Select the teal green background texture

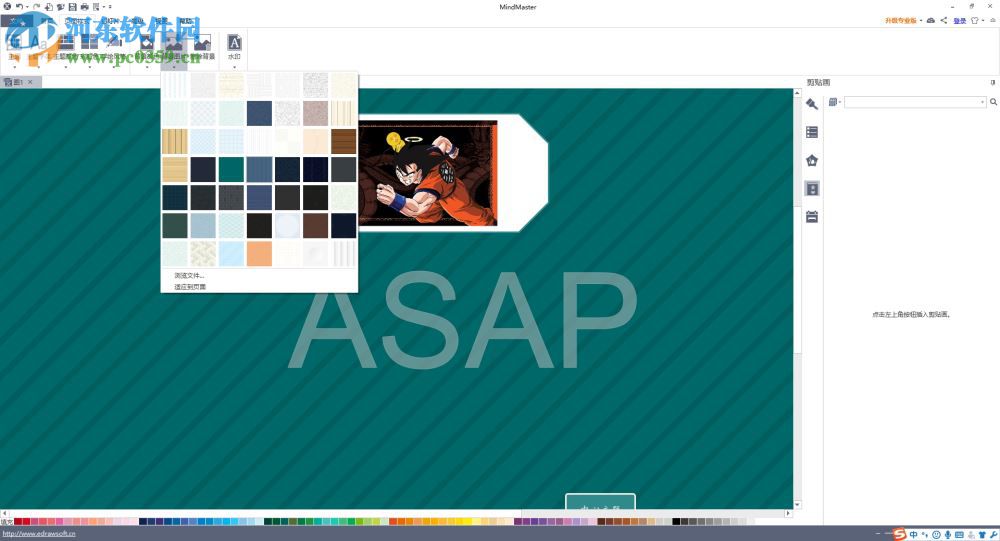(231, 170)
